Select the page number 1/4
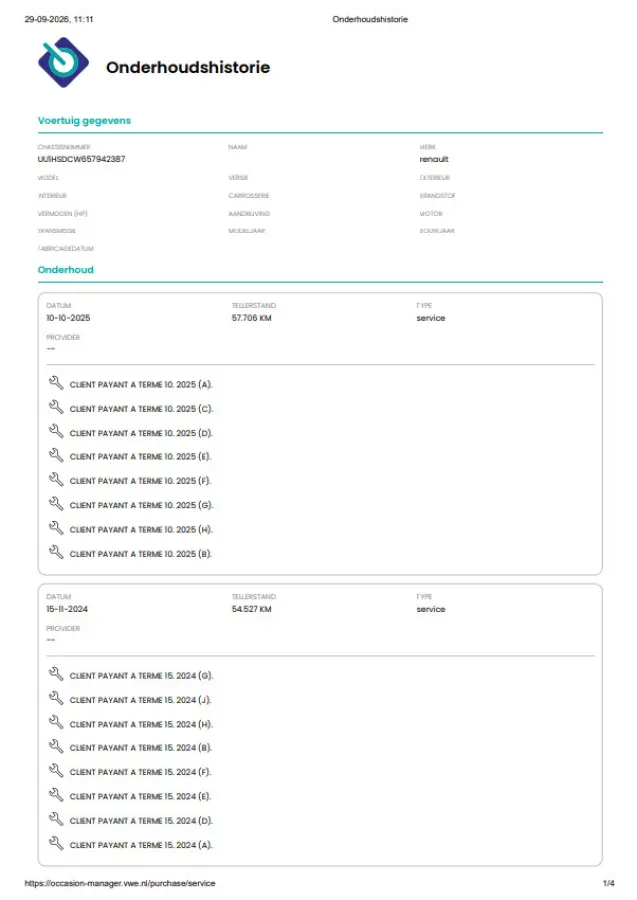 [x=608, y=883]
